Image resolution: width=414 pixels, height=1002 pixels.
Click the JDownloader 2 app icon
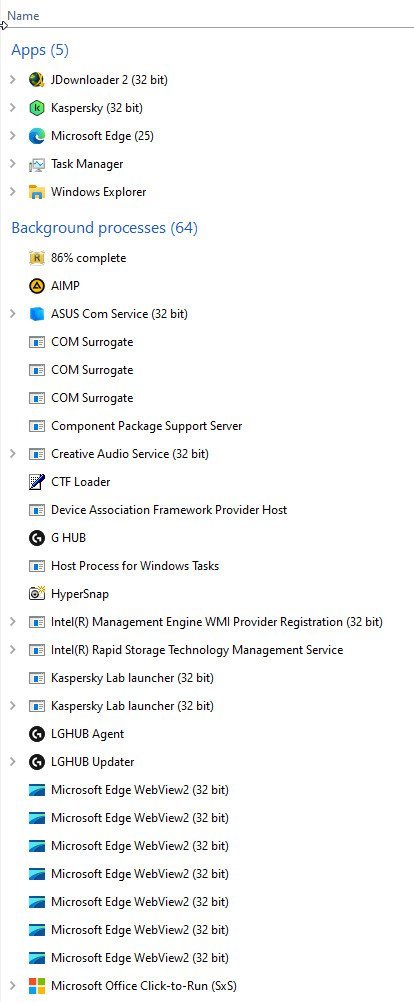coord(37,80)
